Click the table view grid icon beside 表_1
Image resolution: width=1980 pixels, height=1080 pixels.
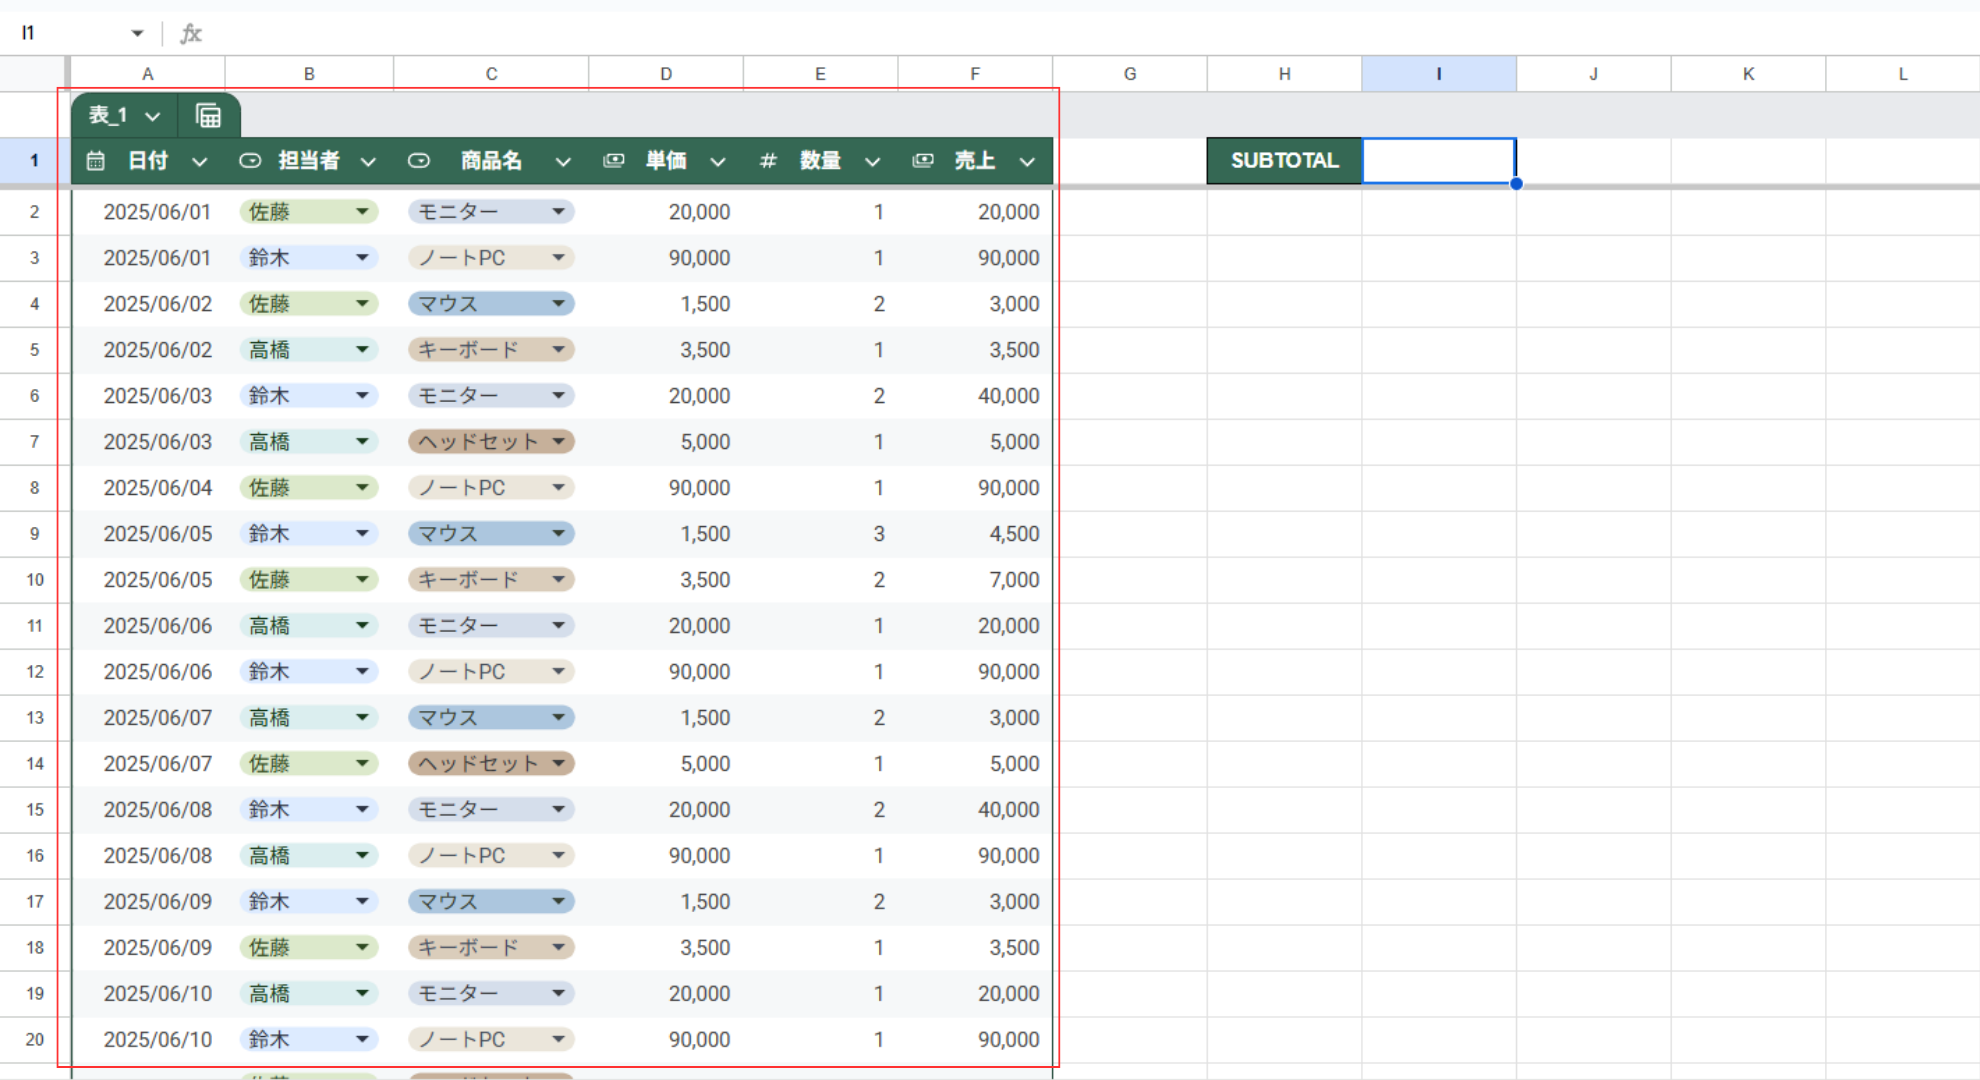[208, 116]
